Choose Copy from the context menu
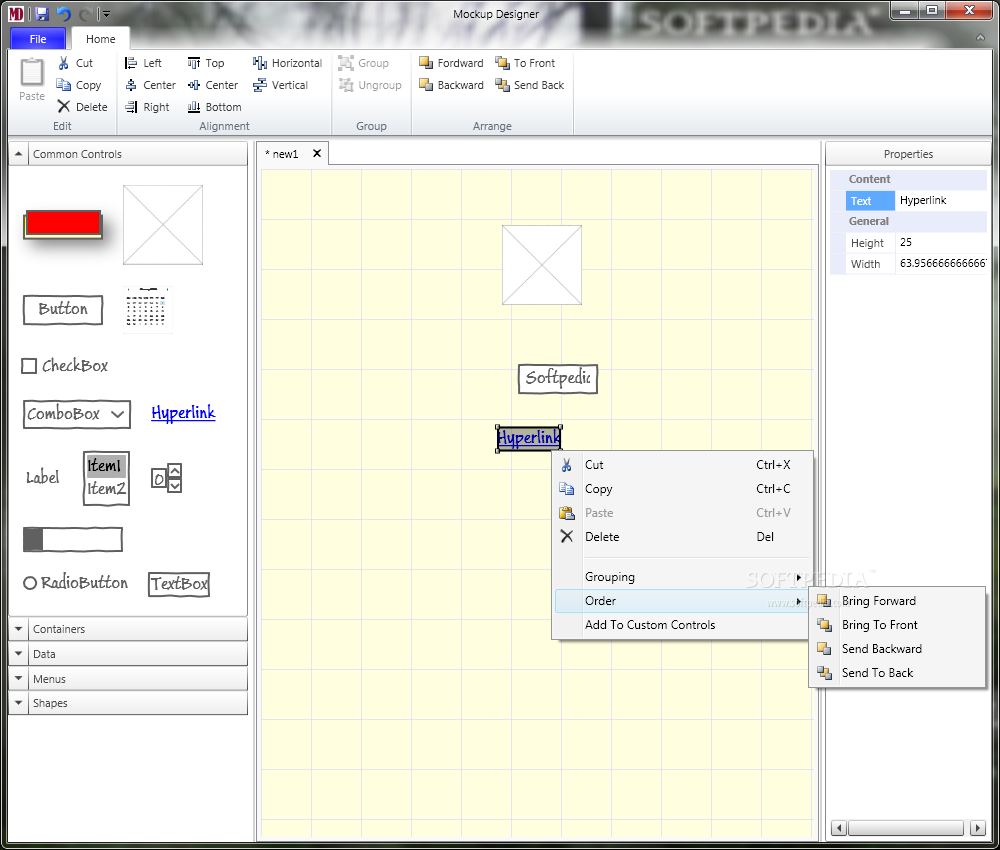Image resolution: width=1000 pixels, height=850 pixels. (x=682, y=489)
